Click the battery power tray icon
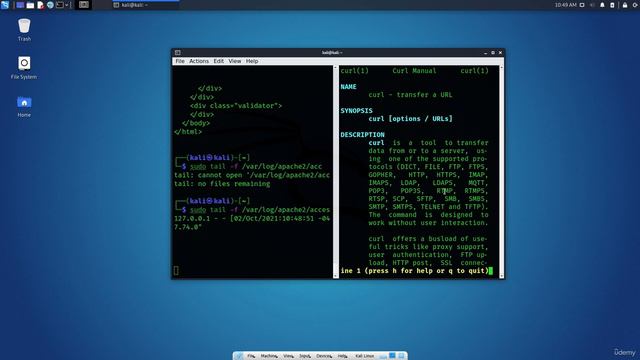This screenshot has height=360, width=640. click(x=612, y=5)
